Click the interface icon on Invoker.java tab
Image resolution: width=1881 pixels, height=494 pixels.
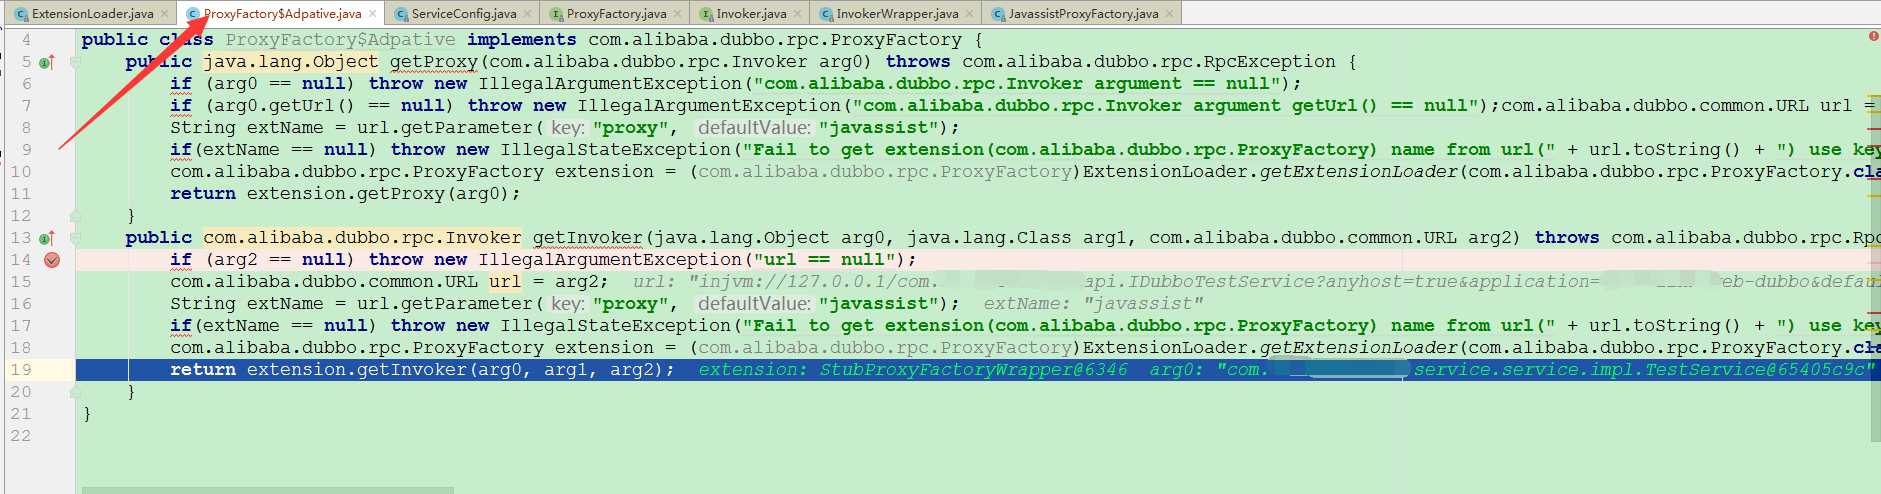(x=706, y=14)
